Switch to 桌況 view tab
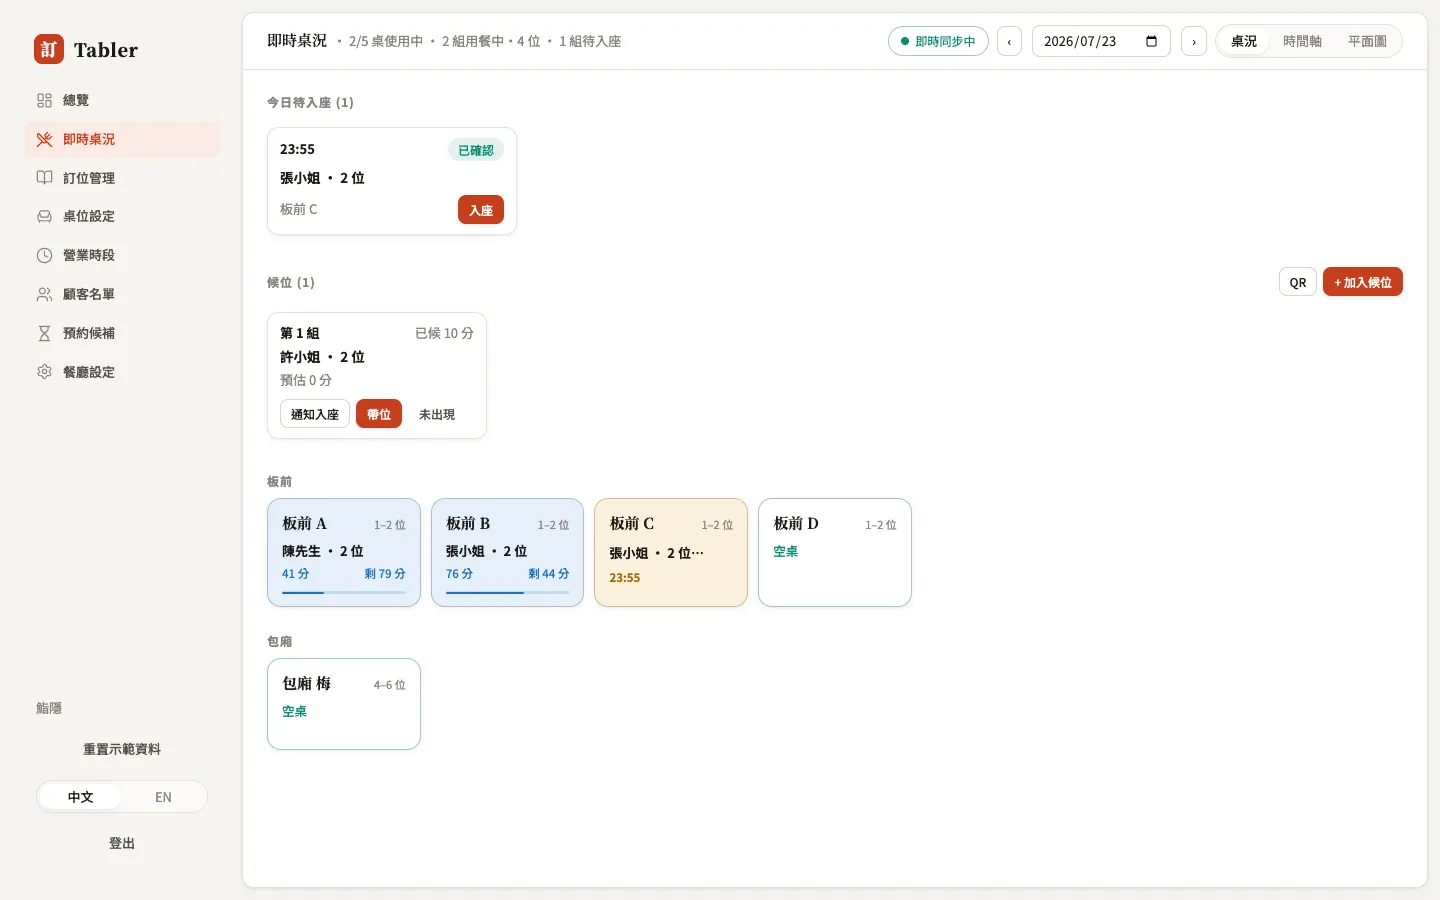The image size is (1440, 900). (1244, 41)
